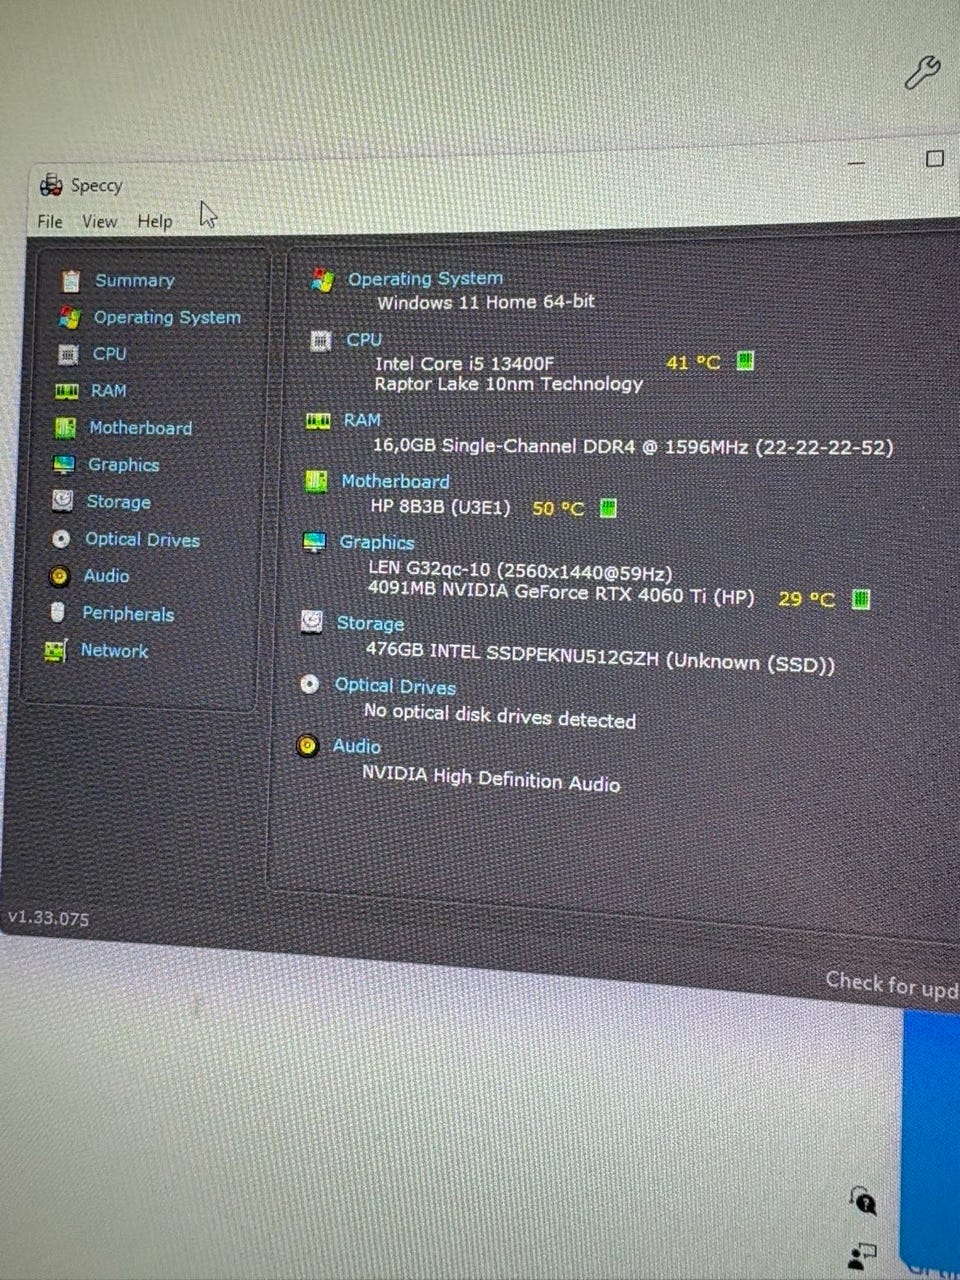The width and height of the screenshot is (960, 1280).
Task: Open Optical Drives section in sidebar
Action: tap(142, 539)
